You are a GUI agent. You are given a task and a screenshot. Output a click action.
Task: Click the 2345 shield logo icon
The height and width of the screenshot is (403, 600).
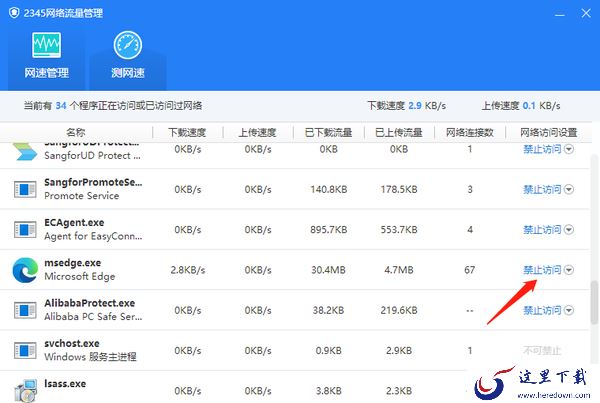14,13
